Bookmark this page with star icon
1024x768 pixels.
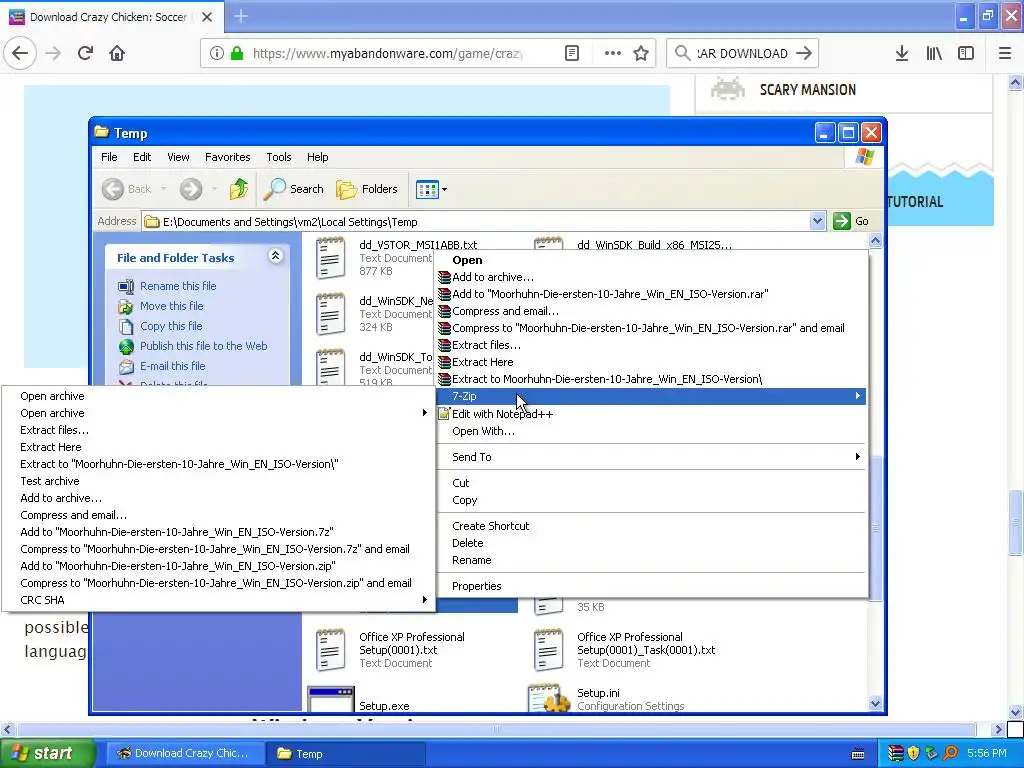[641, 54]
